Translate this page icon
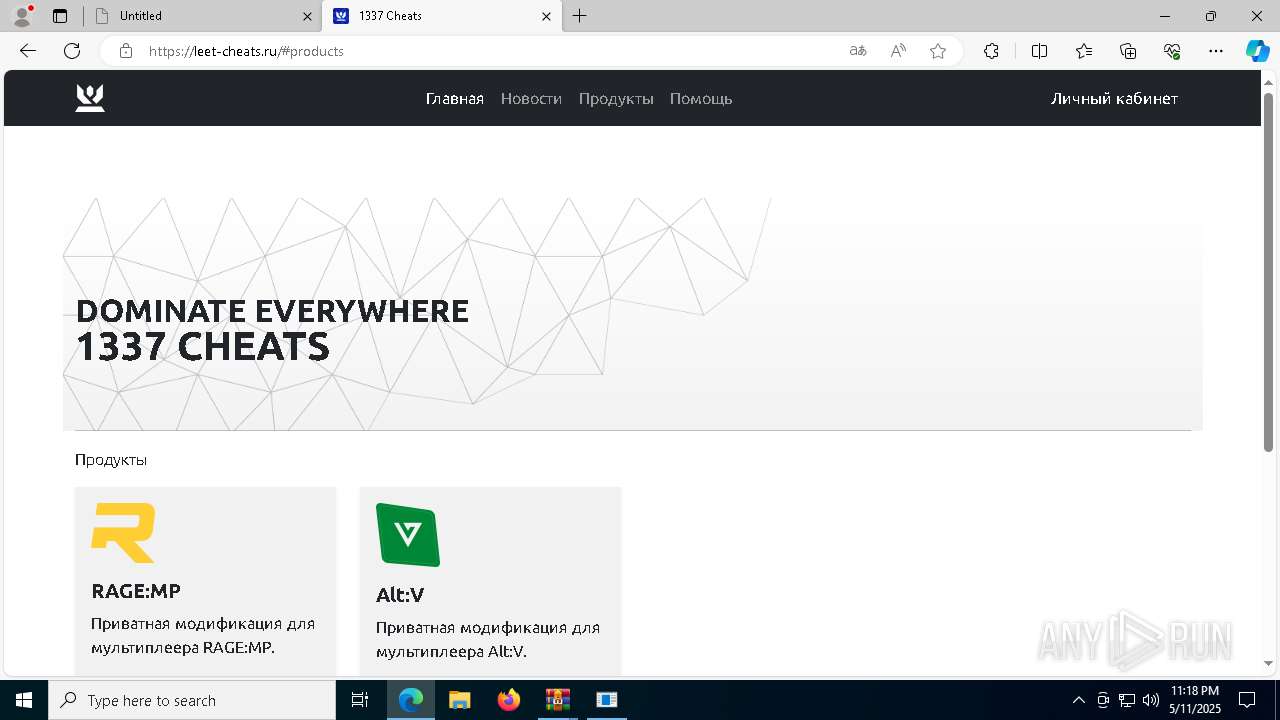Screen dimensions: 1280x720 (858, 51)
